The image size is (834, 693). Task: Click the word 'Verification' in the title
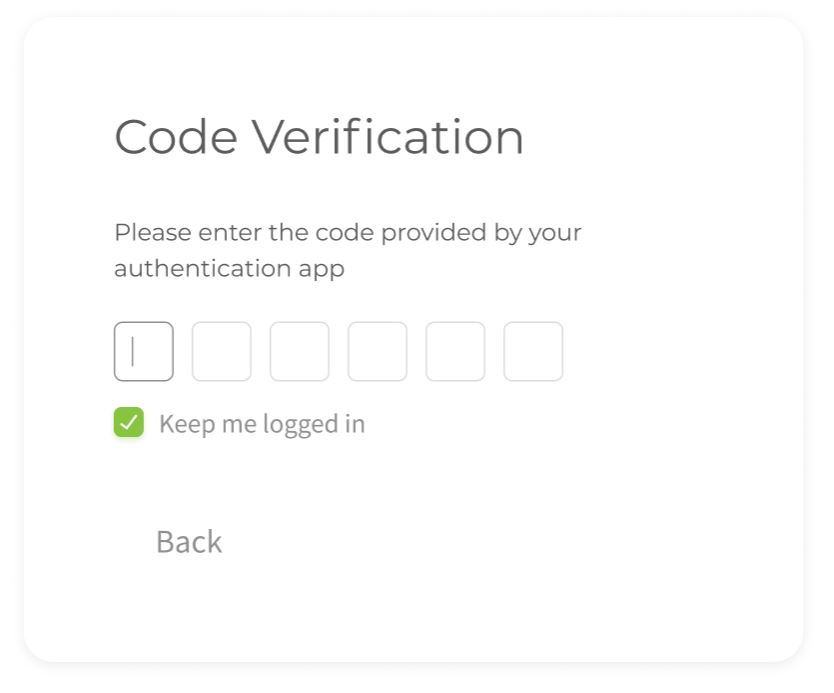(x=388, y=137)
